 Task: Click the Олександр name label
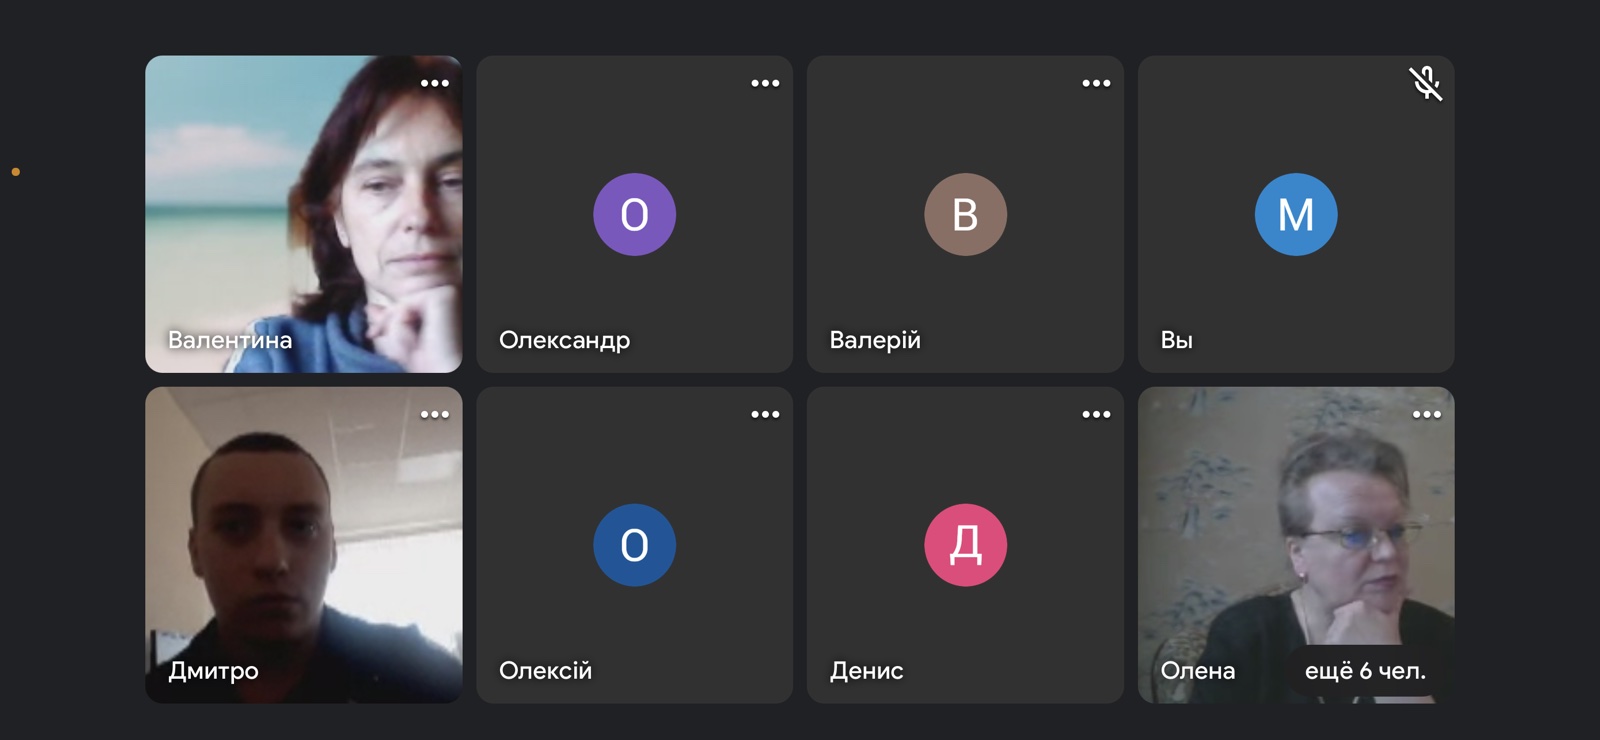pyautogui.click(x=564, y=340)
